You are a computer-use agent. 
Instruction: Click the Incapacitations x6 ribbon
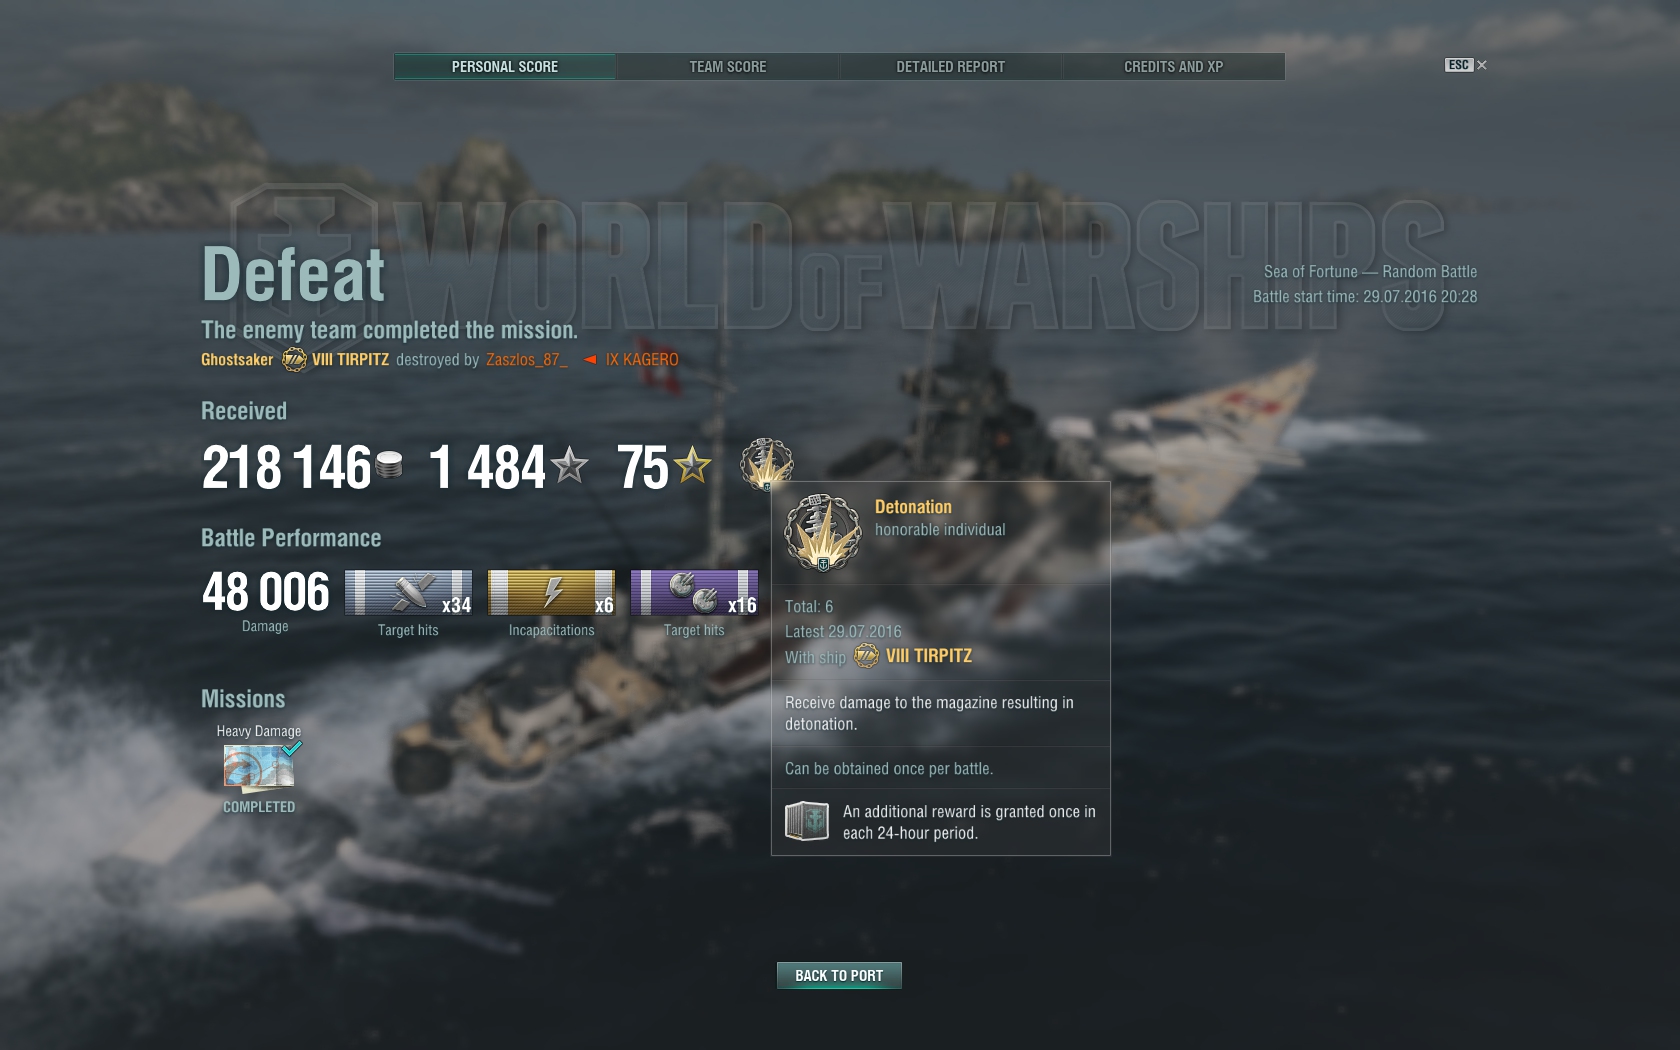pos(551,592)
